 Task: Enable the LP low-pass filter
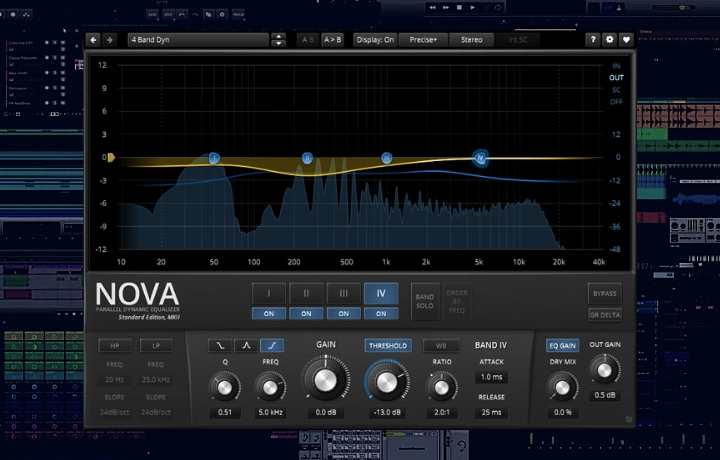coord(156,345)
